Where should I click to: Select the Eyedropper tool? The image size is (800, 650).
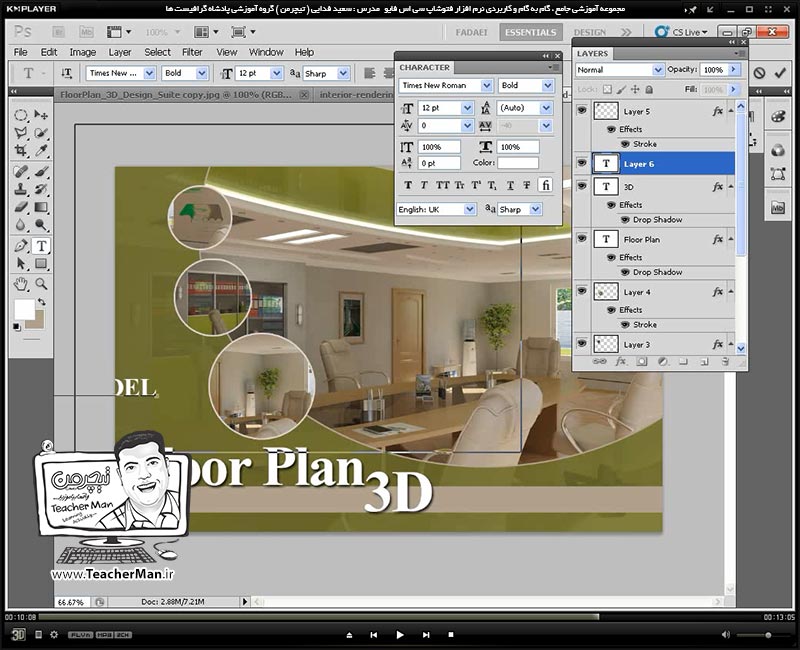click(41, 151)
